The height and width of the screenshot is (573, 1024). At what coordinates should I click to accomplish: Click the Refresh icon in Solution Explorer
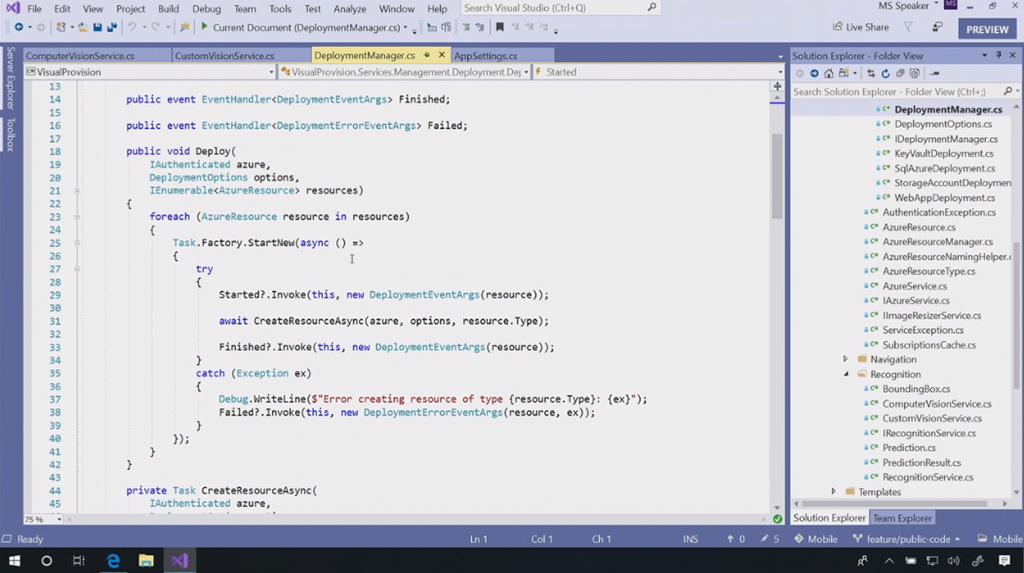click(885, 73)
